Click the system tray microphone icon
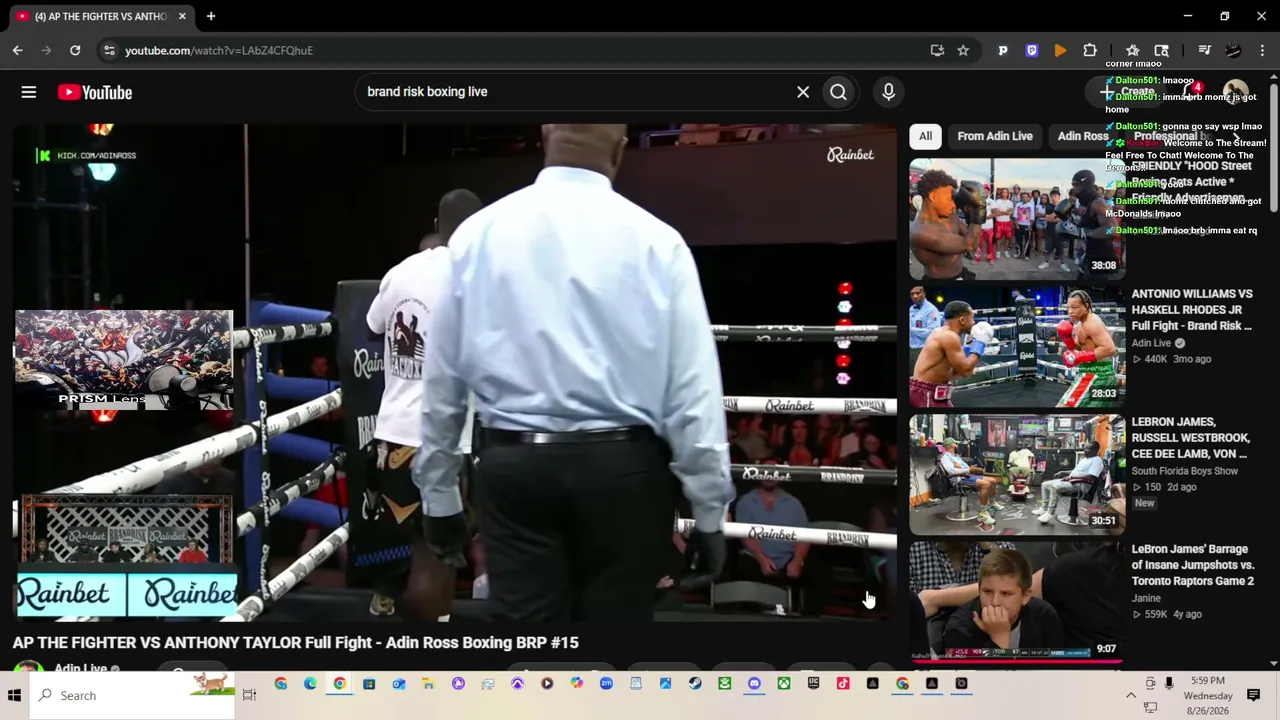The width and height of the screenshot is (1280, 720). click(x=1169, y=683)
